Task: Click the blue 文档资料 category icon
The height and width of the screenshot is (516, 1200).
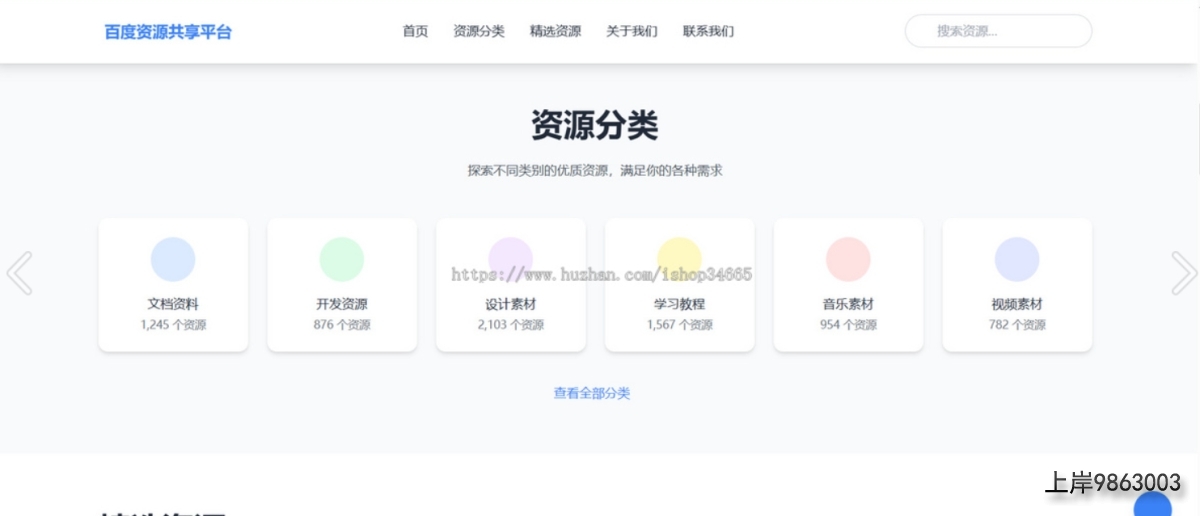Action: click(x=173, y=259)
